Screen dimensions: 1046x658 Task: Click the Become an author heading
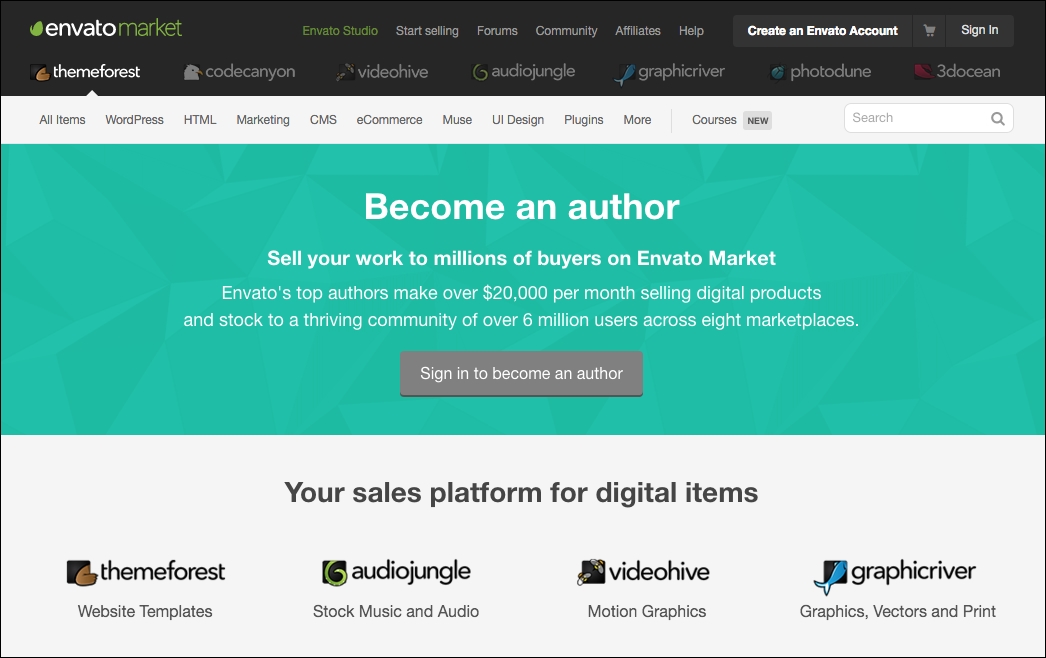pyautogui.click(x=522, y=207)
